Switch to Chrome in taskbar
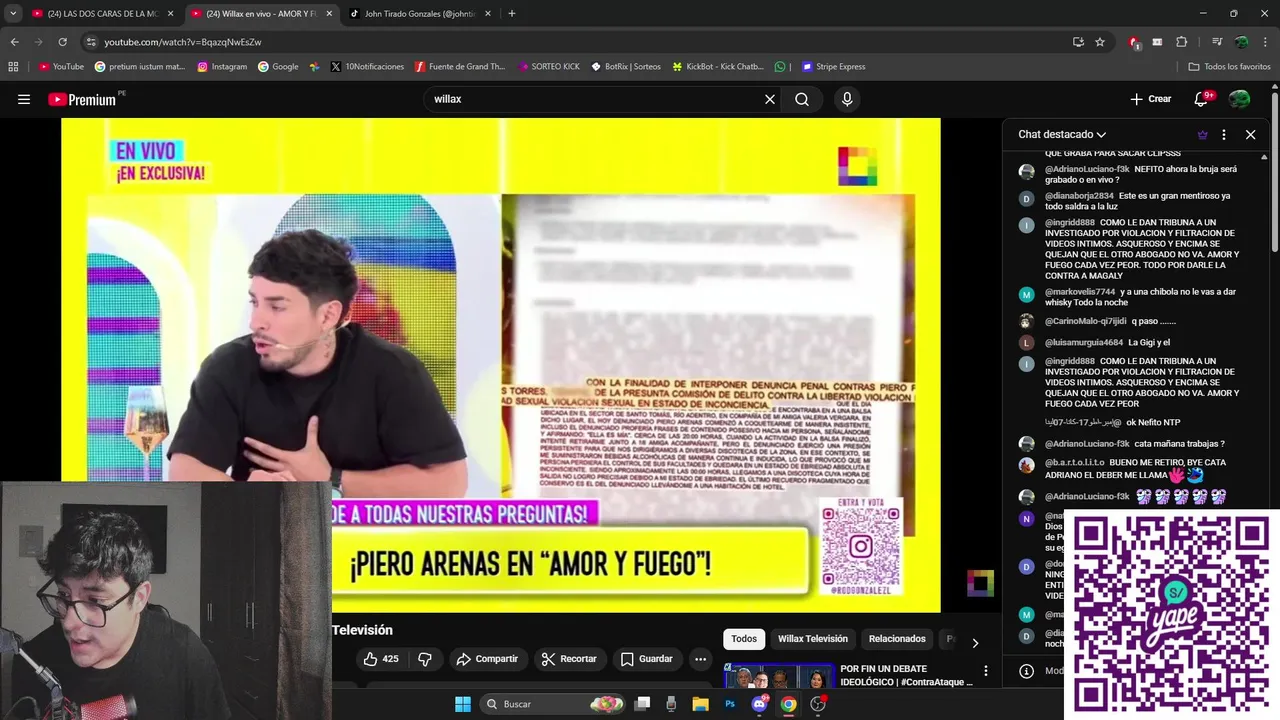Screen dimensions: 1280x720 [788, 704]
